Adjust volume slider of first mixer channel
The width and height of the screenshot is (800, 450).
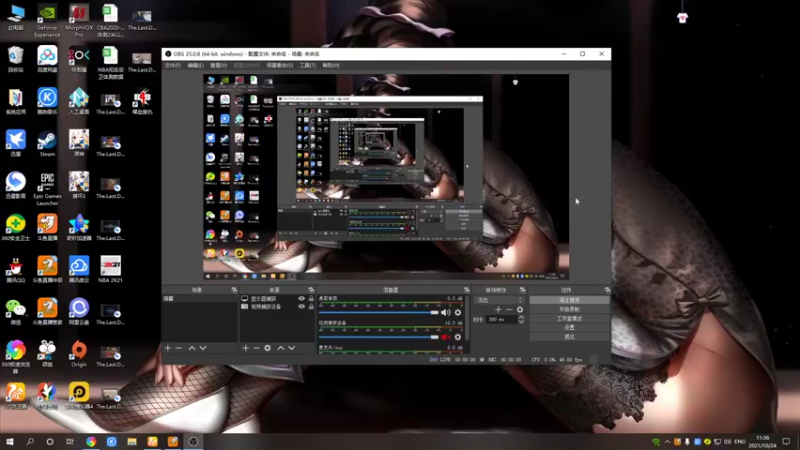pos(379,312)
